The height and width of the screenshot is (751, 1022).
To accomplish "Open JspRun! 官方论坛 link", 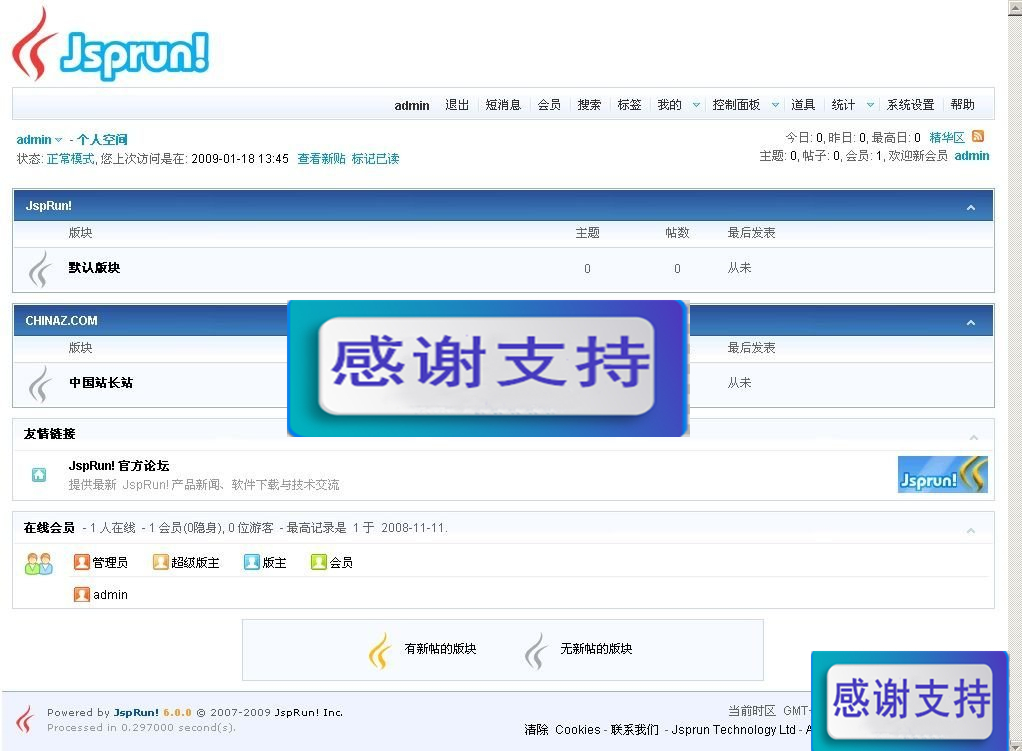I will (119, 465).
